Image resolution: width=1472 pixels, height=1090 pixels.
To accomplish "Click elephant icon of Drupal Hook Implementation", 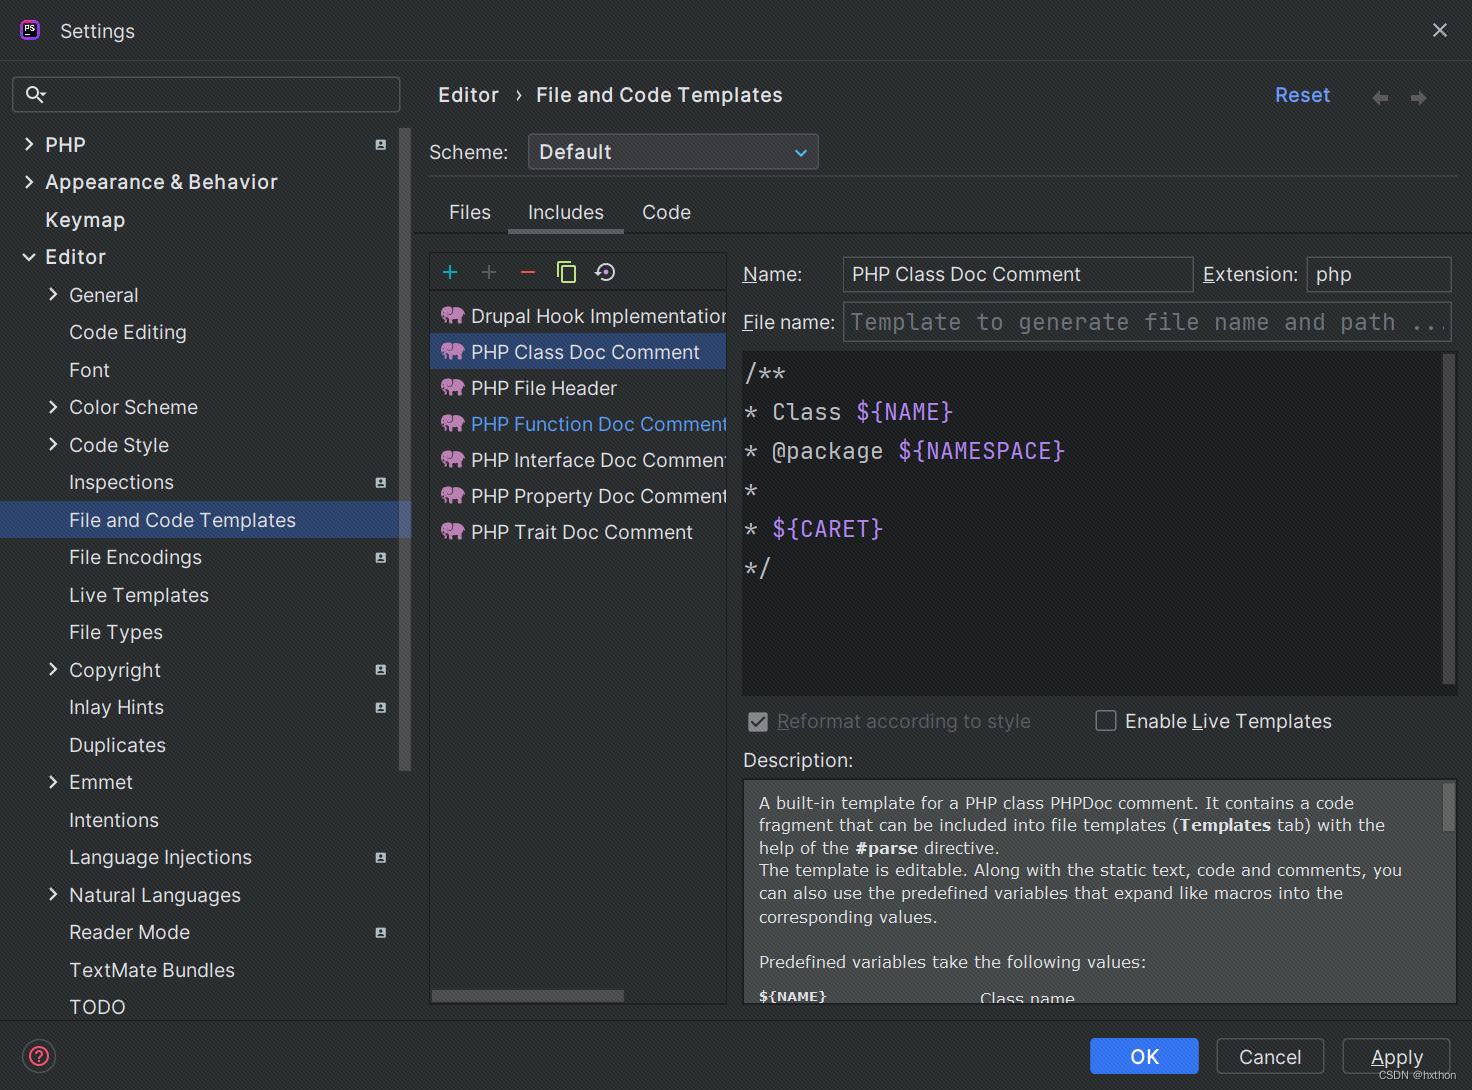I will pyautogui.click(x=452, y=315).
